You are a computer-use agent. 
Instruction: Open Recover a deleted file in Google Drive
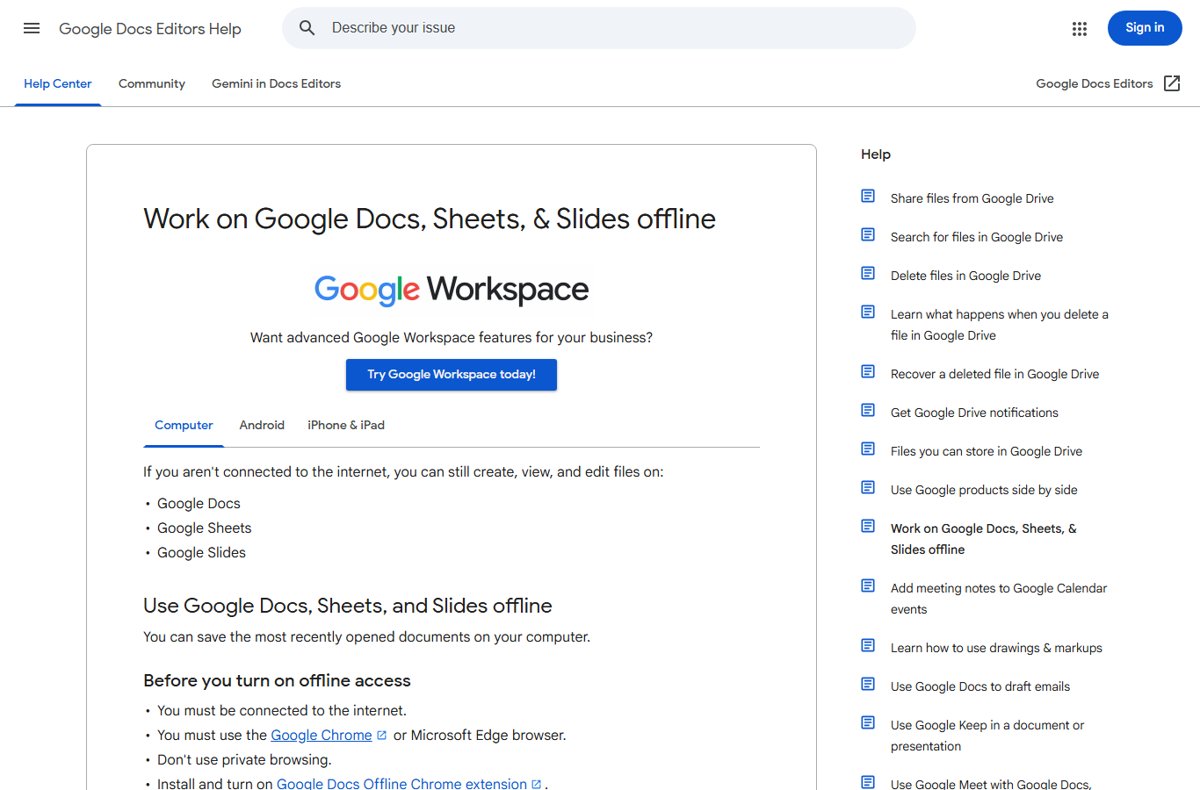pos(995,374)
